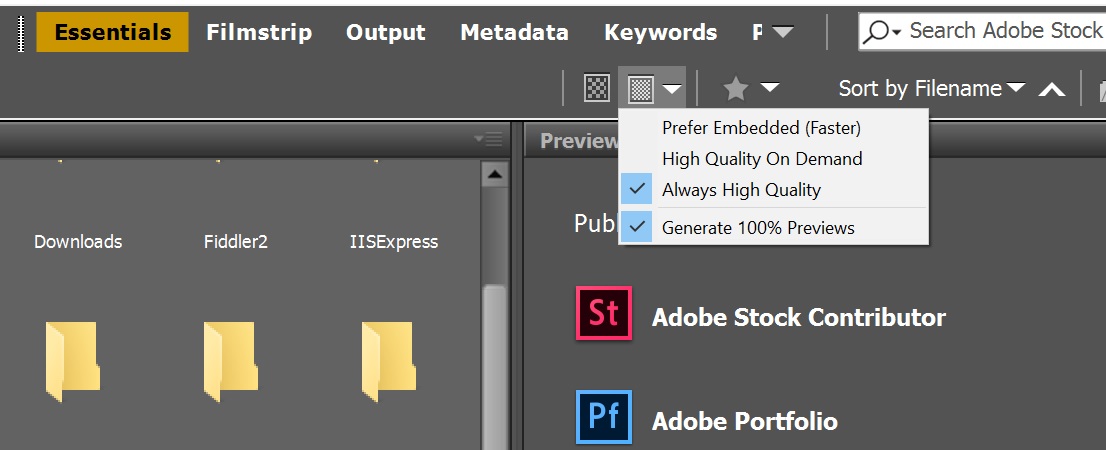Viewport: 1106px width, 450px height.
Task: Click the thumbnail quality options icon
Action: tap(652, 88)
